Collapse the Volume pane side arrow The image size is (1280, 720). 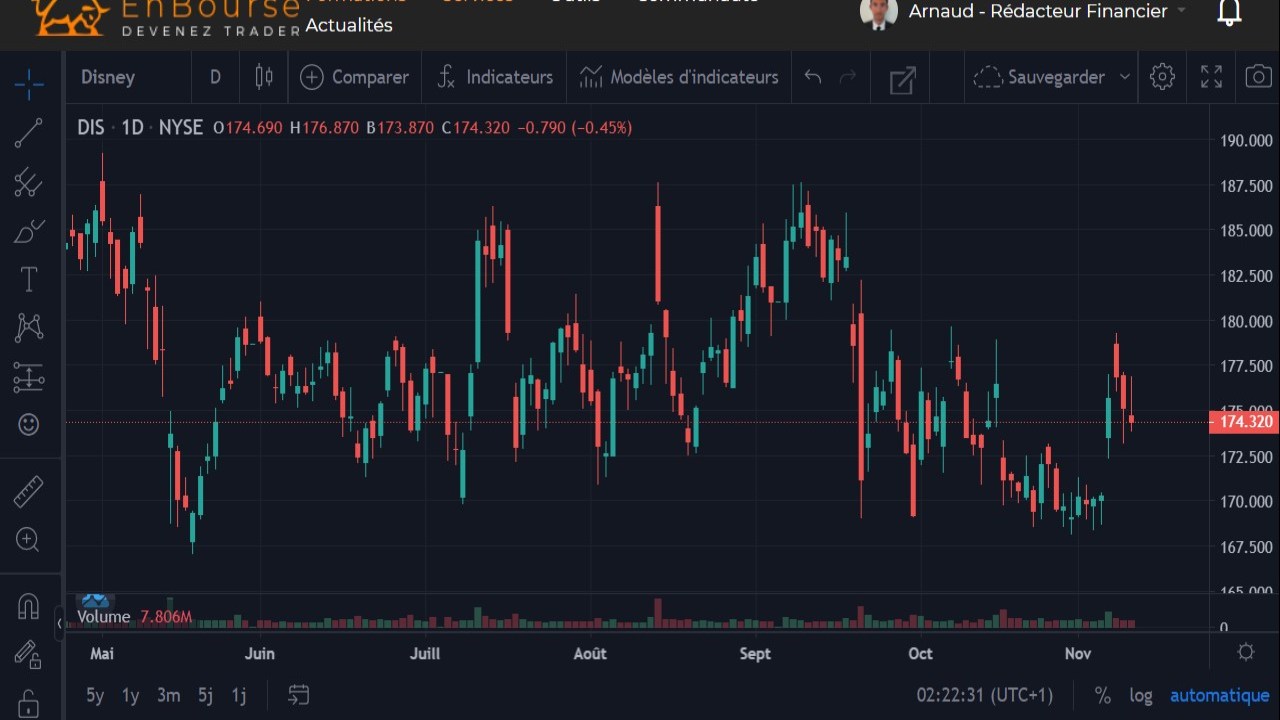pyautogui.click(x=59, y=623)
